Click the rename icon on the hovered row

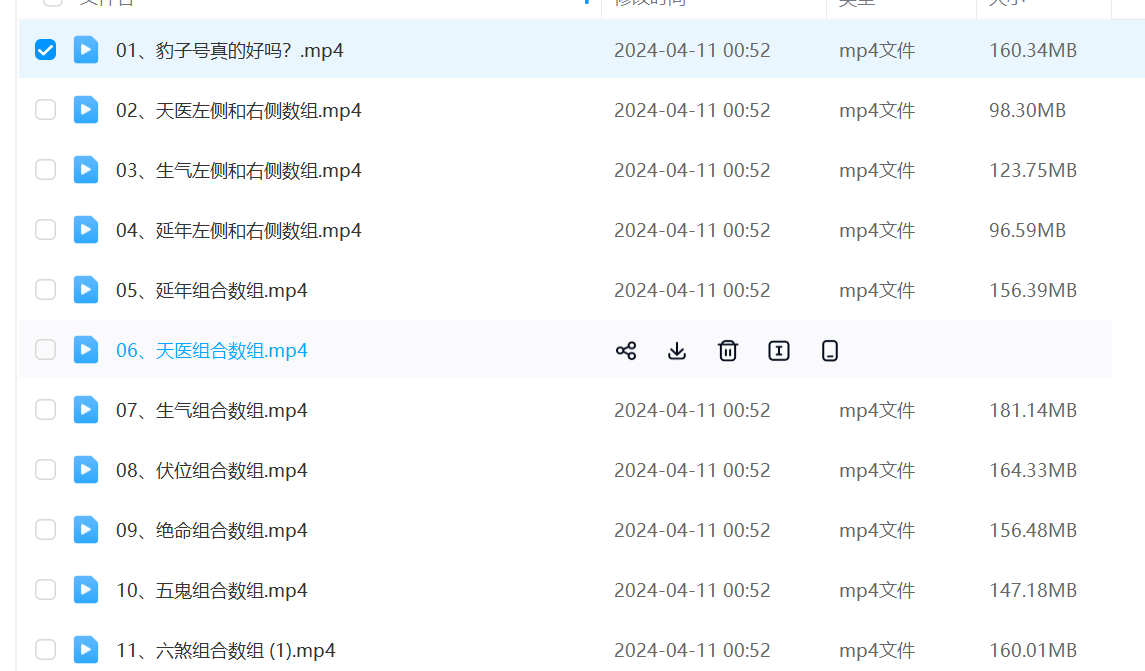click(x=779, y=350)
